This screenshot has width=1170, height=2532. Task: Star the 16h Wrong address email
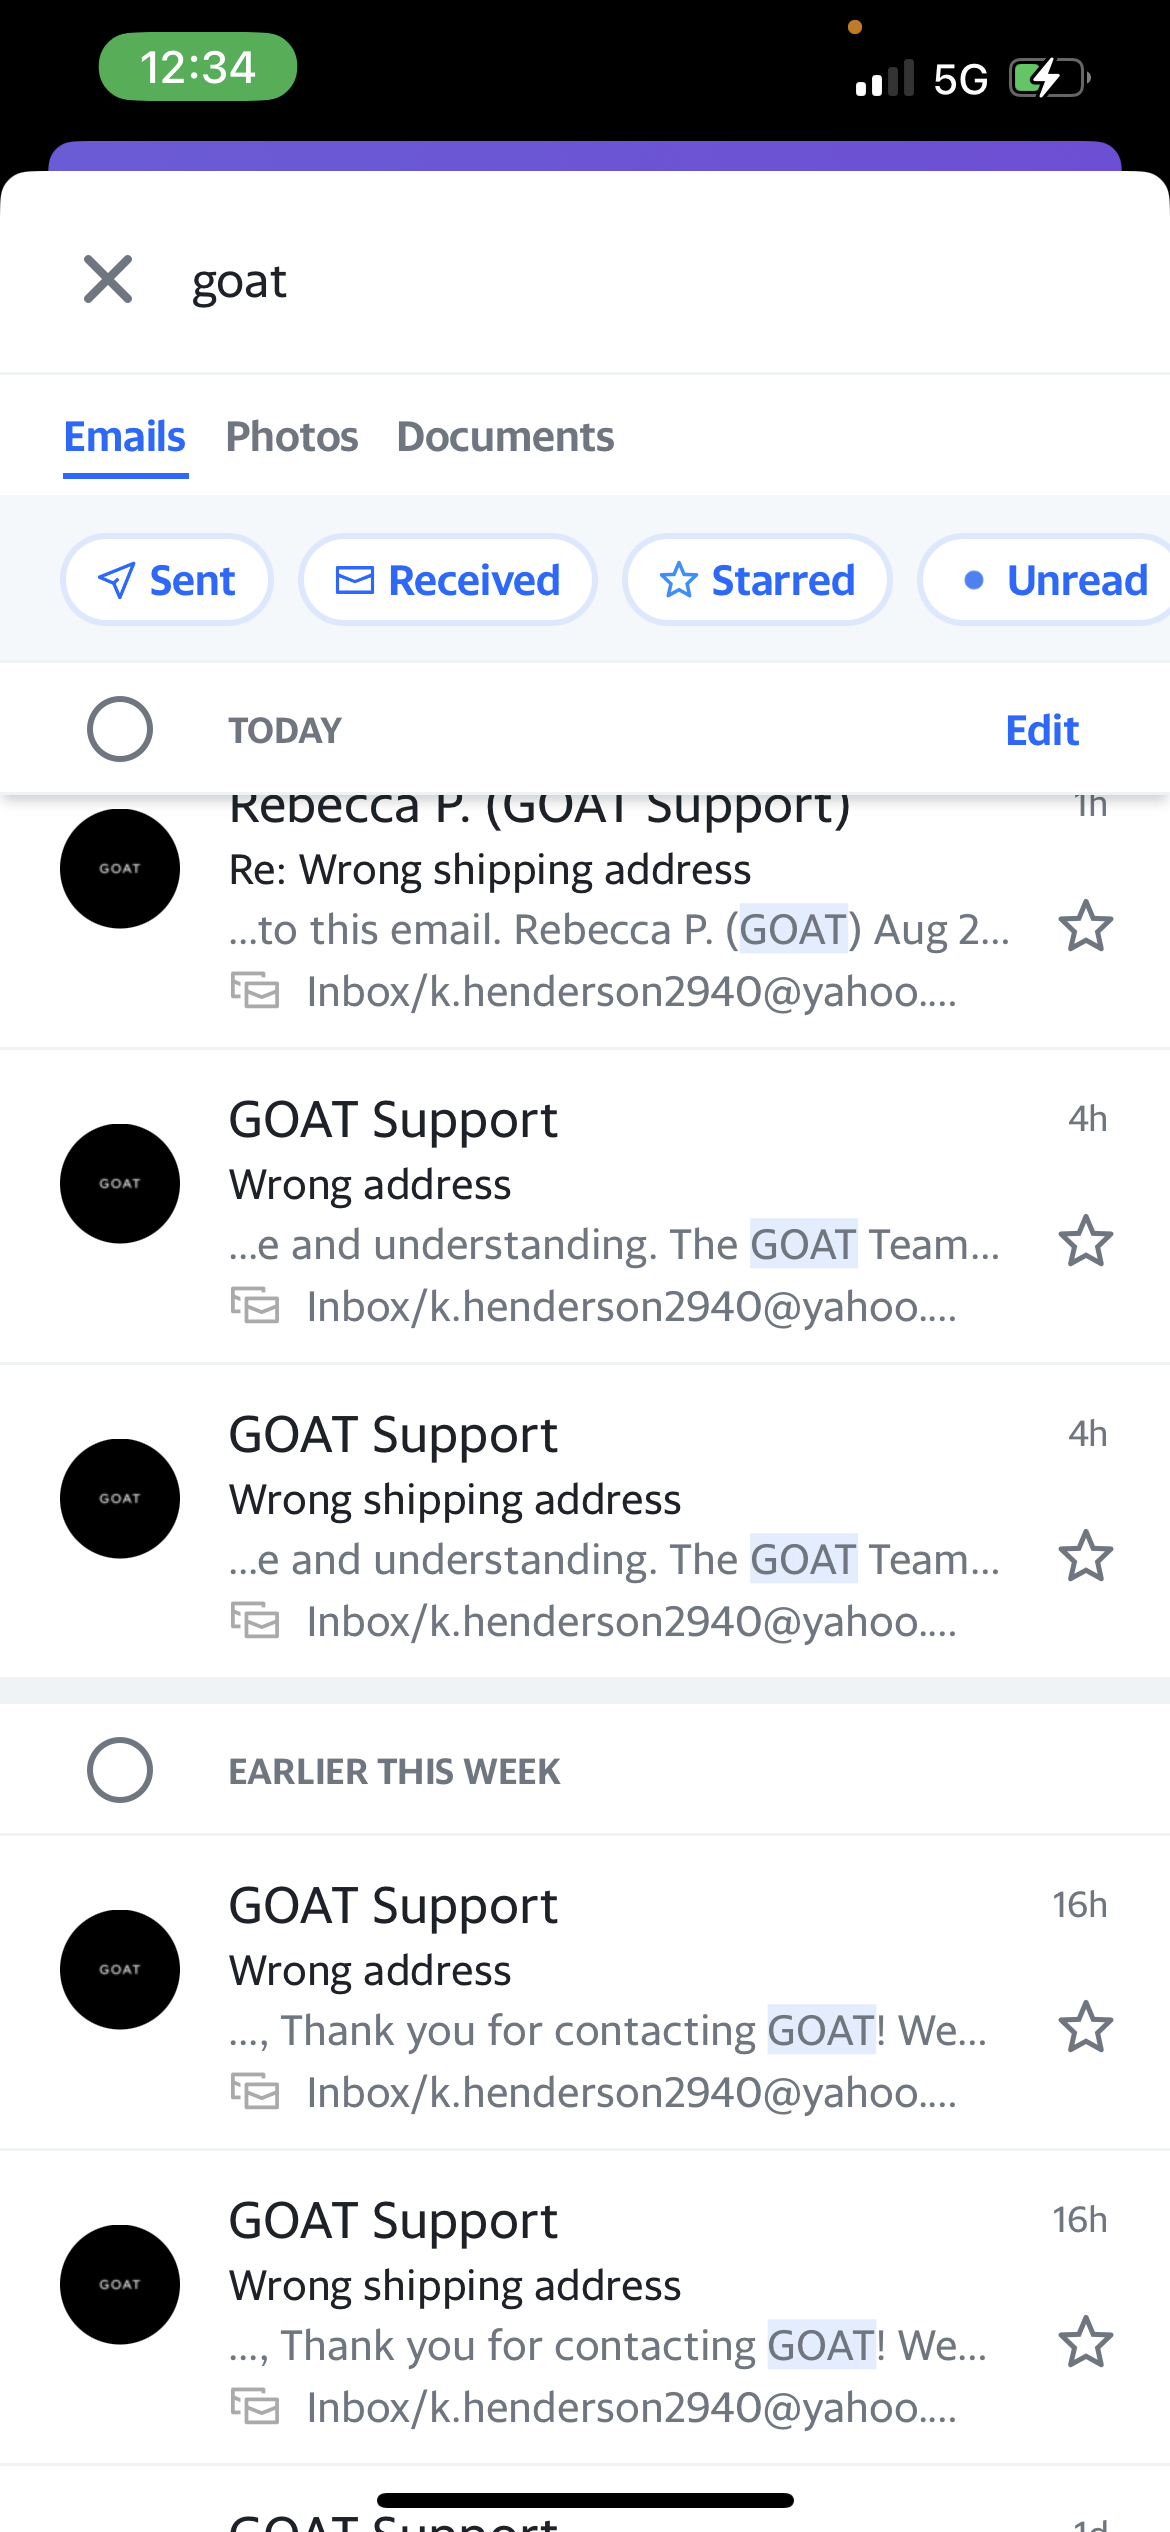[1086, 2027]
